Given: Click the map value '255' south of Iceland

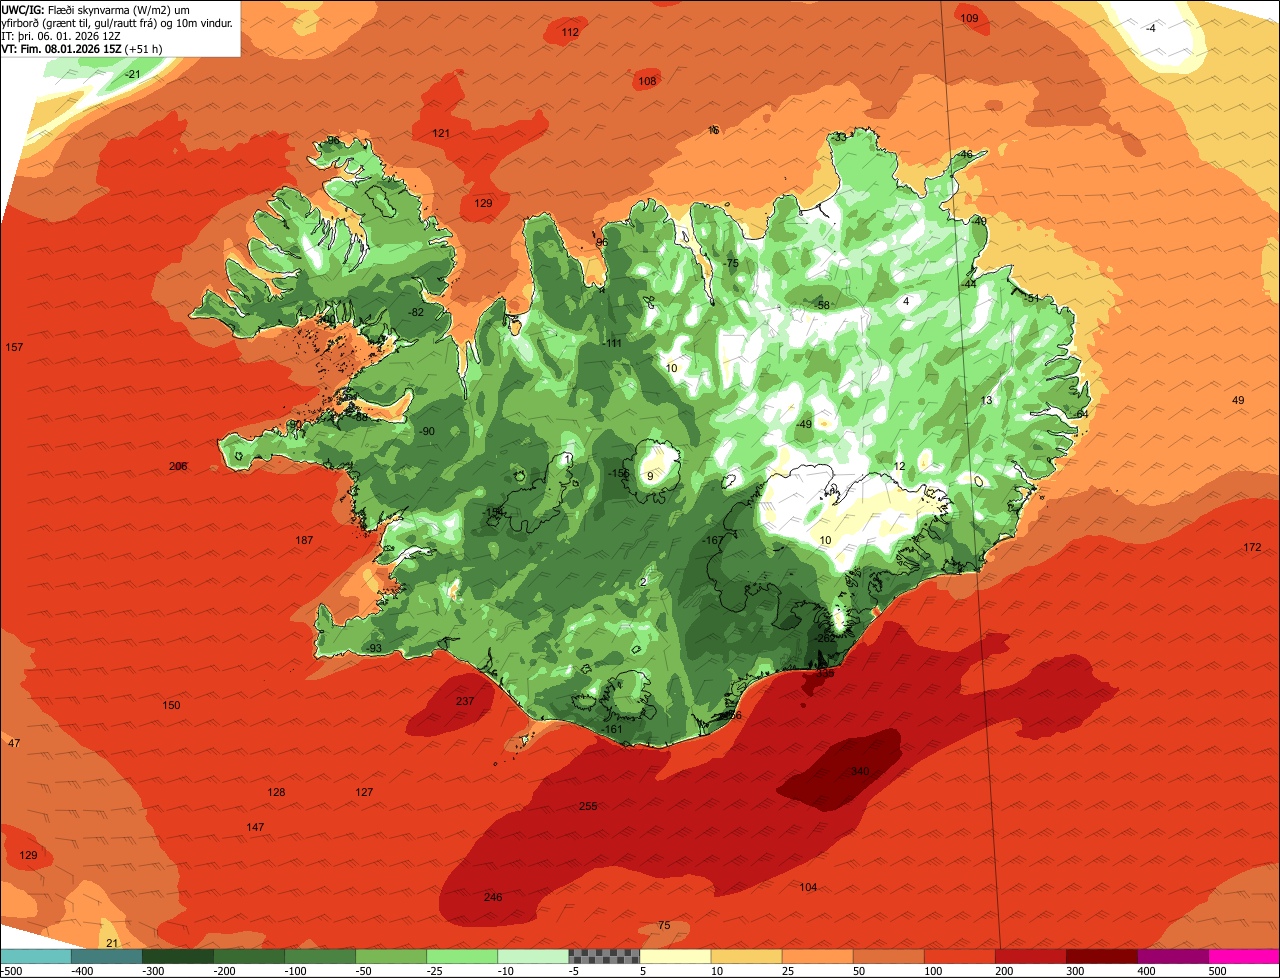Looking at the screenshot, I should pyautogui.click(x=588, y=806).
